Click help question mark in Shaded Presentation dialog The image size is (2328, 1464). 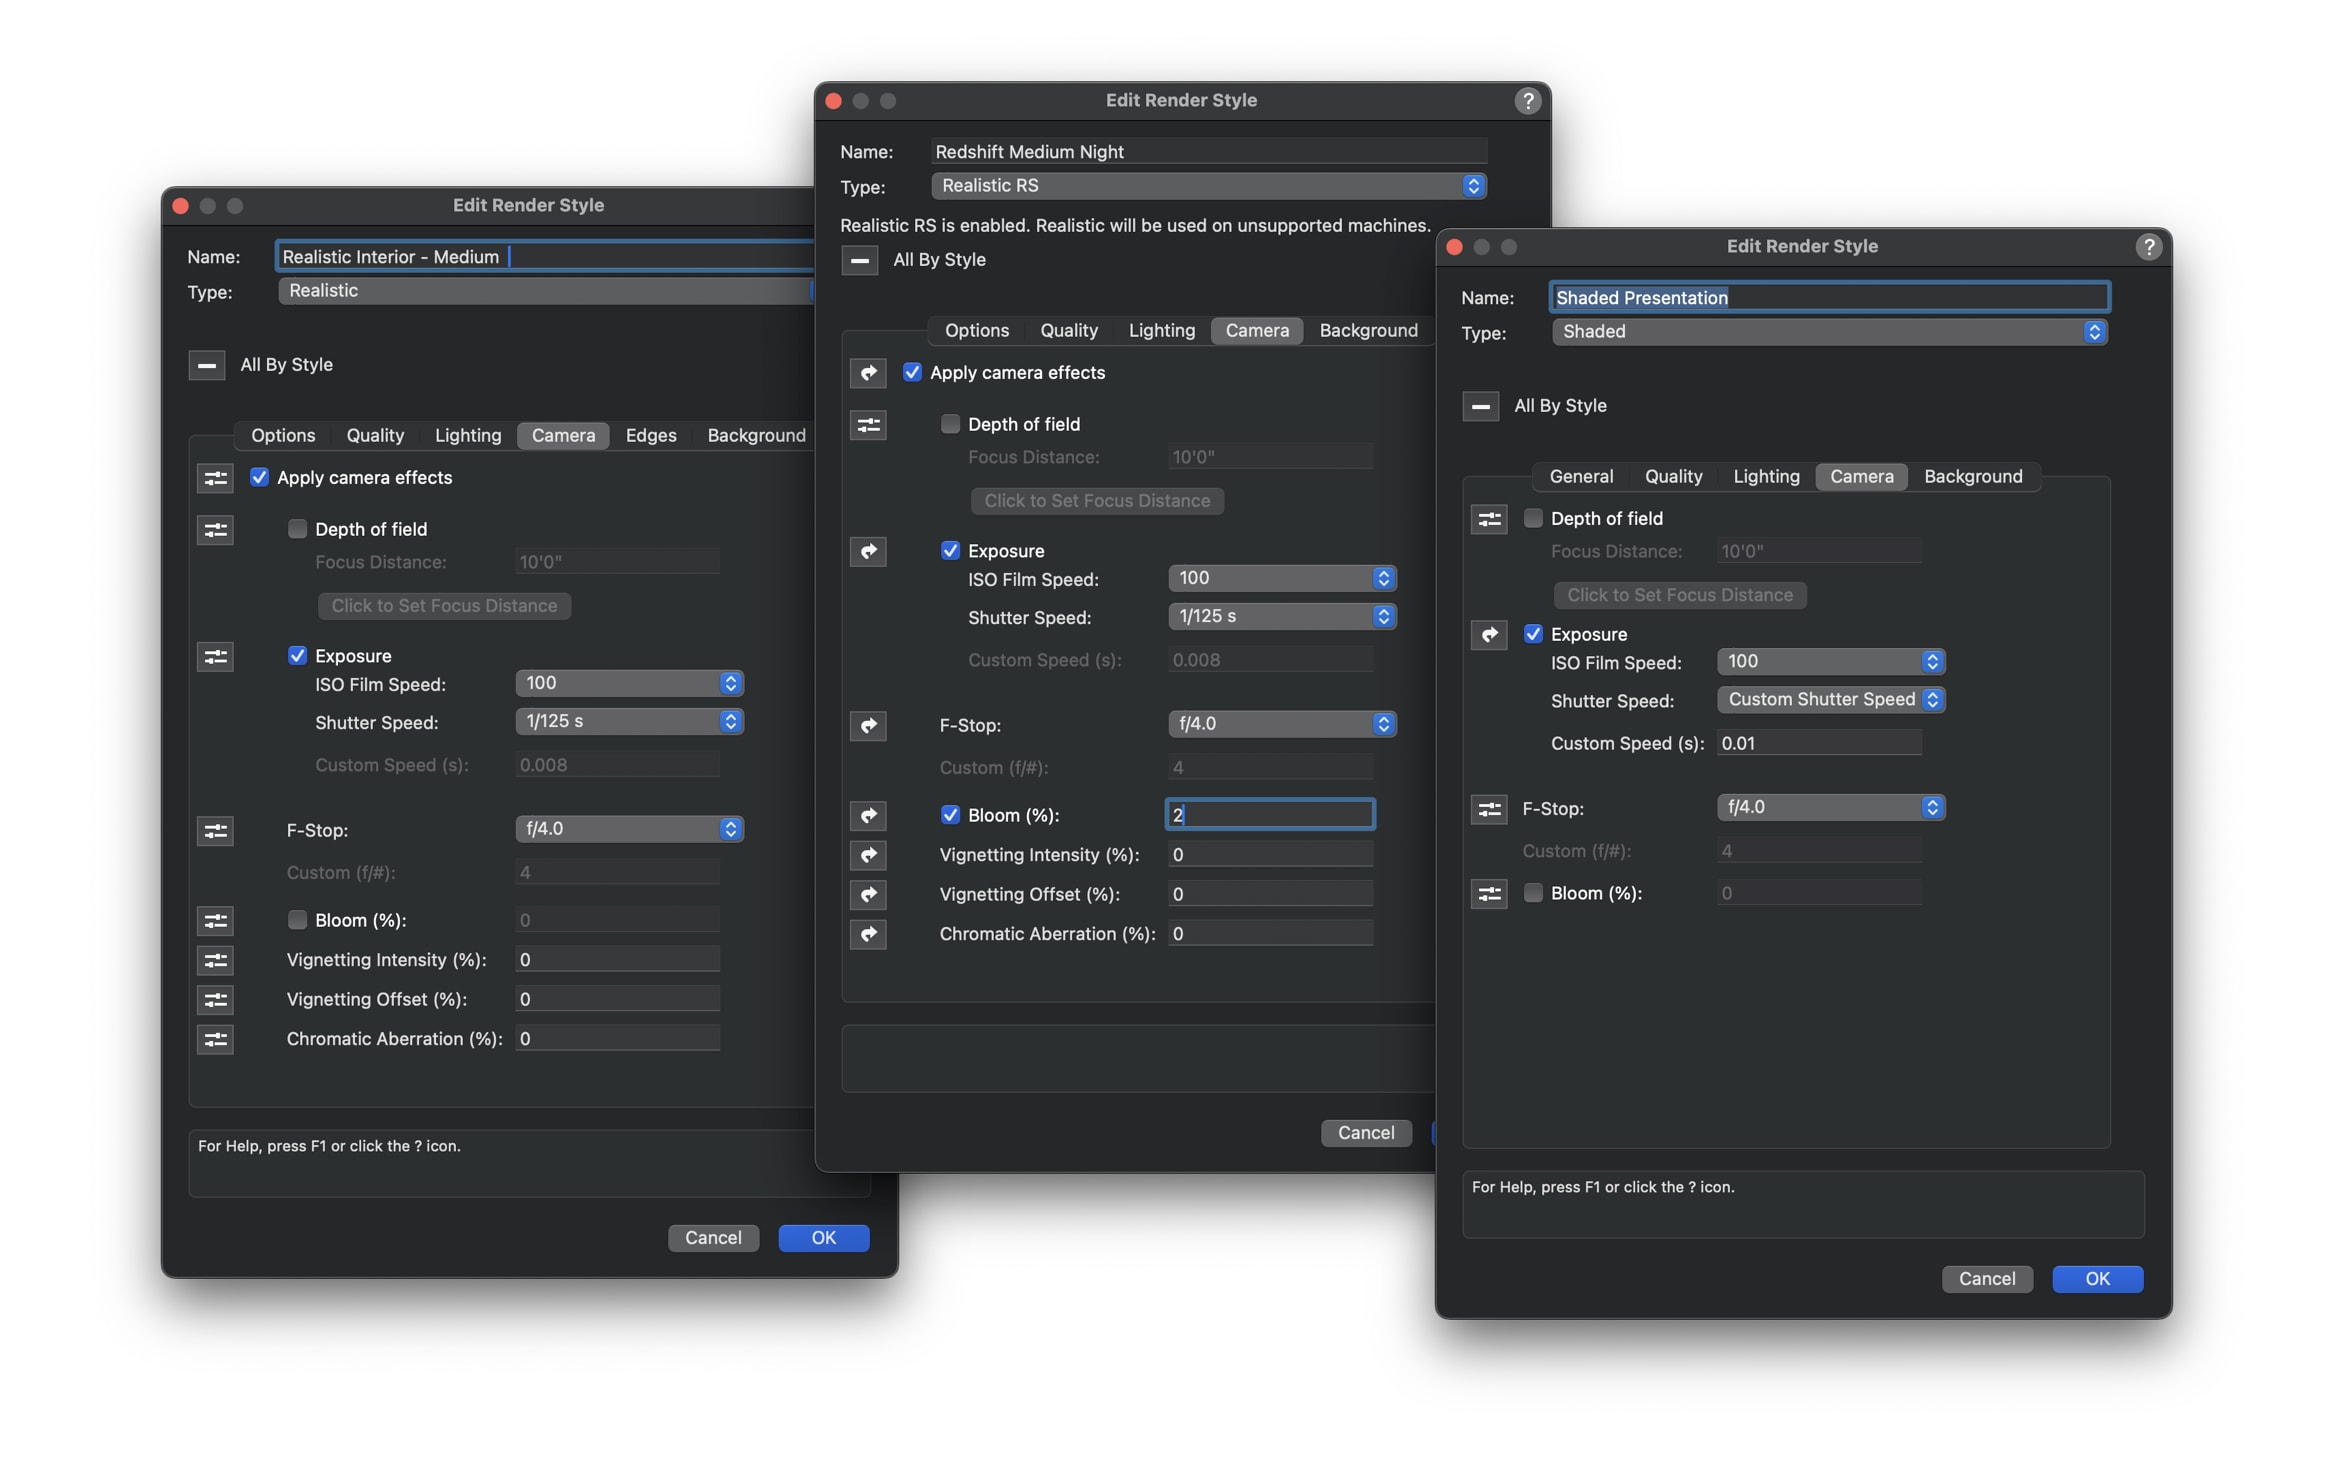coord(2148,247)
